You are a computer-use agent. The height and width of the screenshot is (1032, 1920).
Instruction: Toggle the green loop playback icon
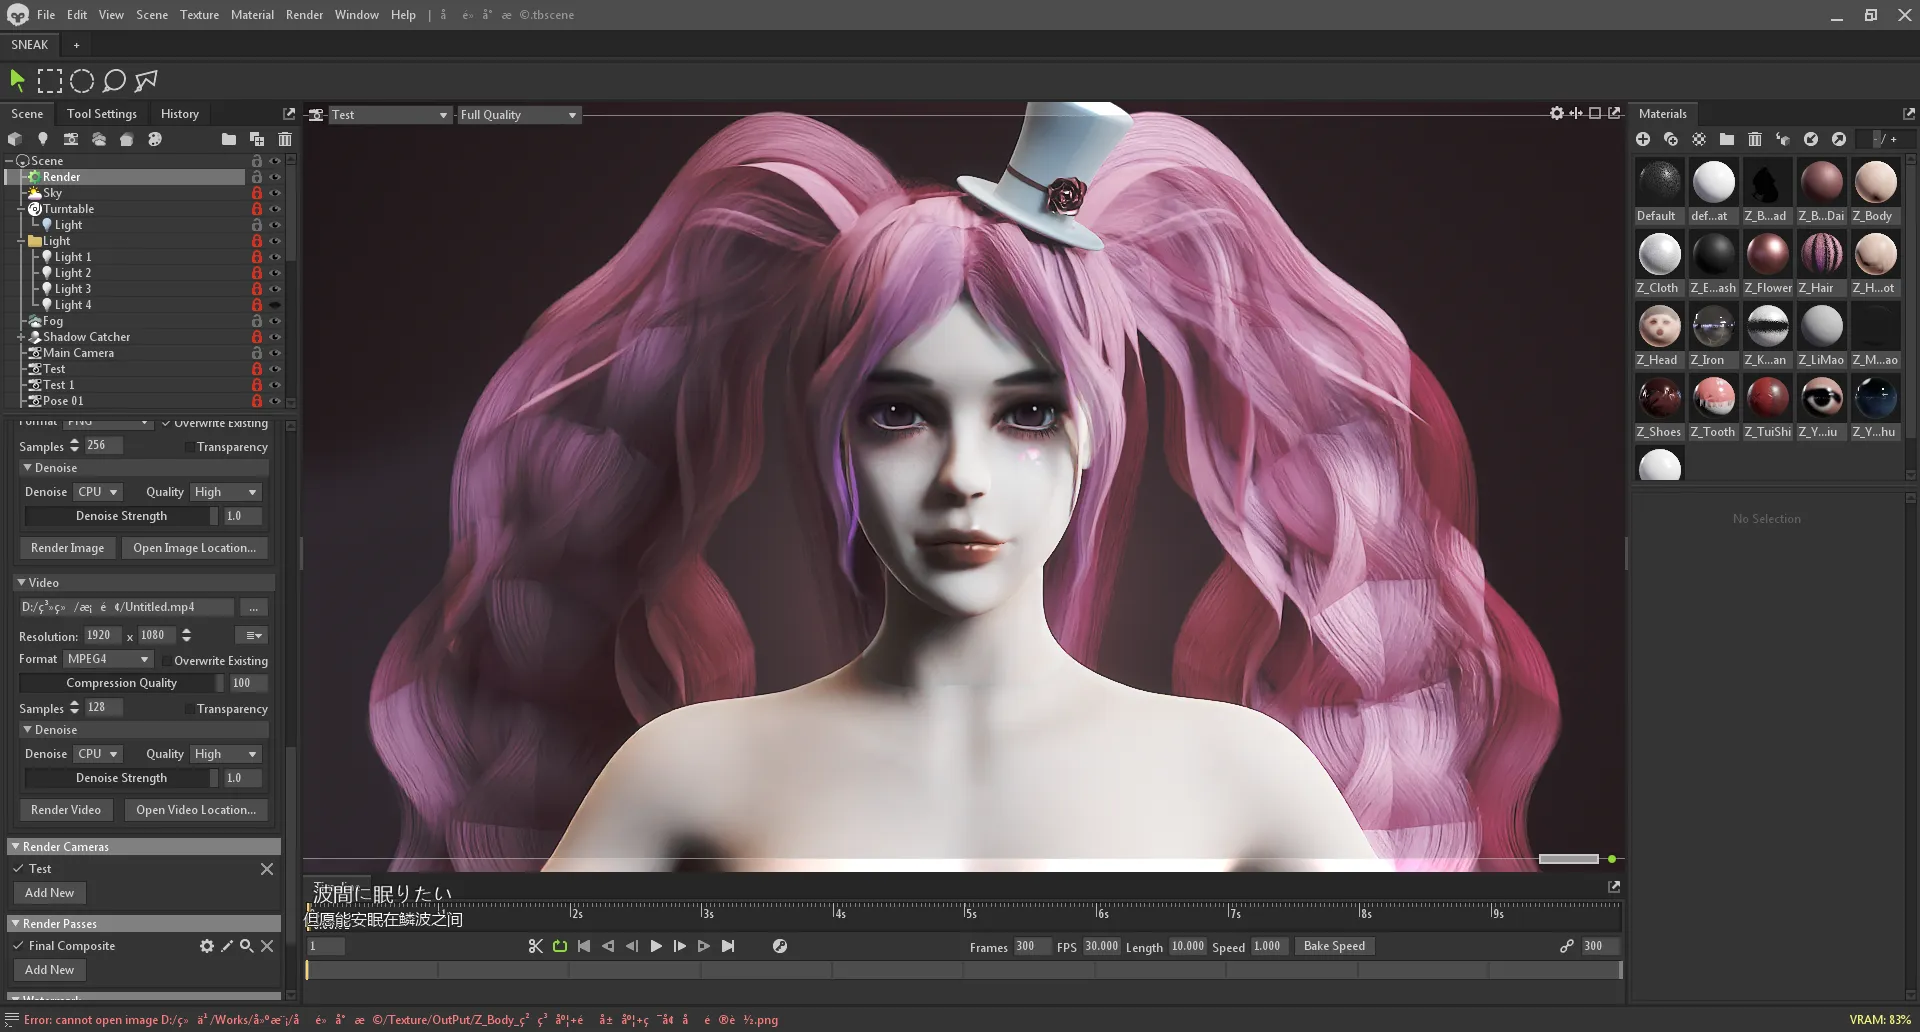[560, 946]
